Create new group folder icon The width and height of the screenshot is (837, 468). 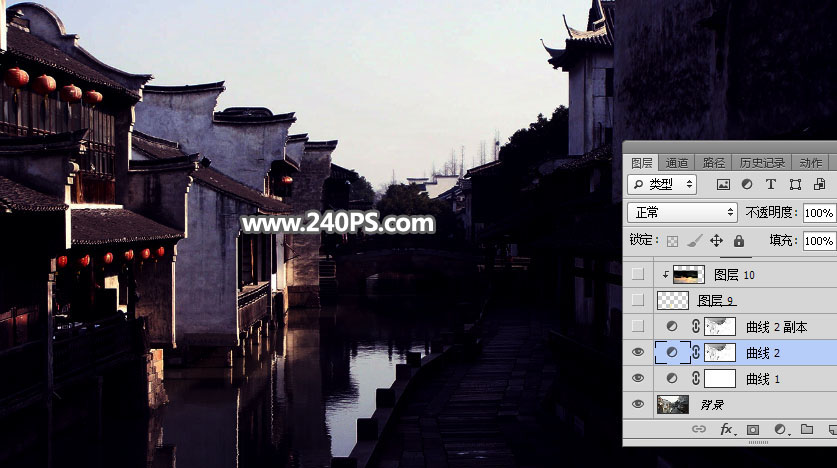[807, 429]
